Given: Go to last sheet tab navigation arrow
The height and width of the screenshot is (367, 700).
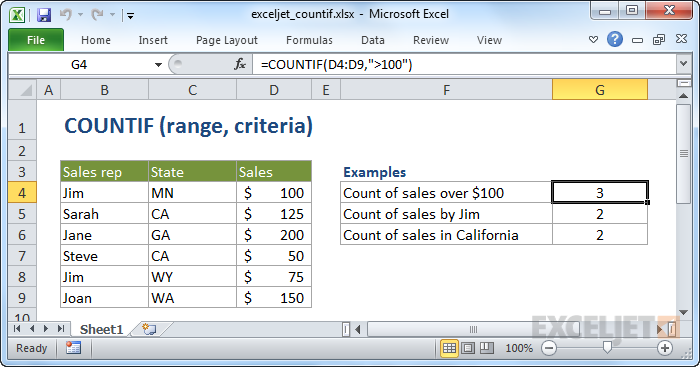Looking at the screenshot, I should click(61, 329).
